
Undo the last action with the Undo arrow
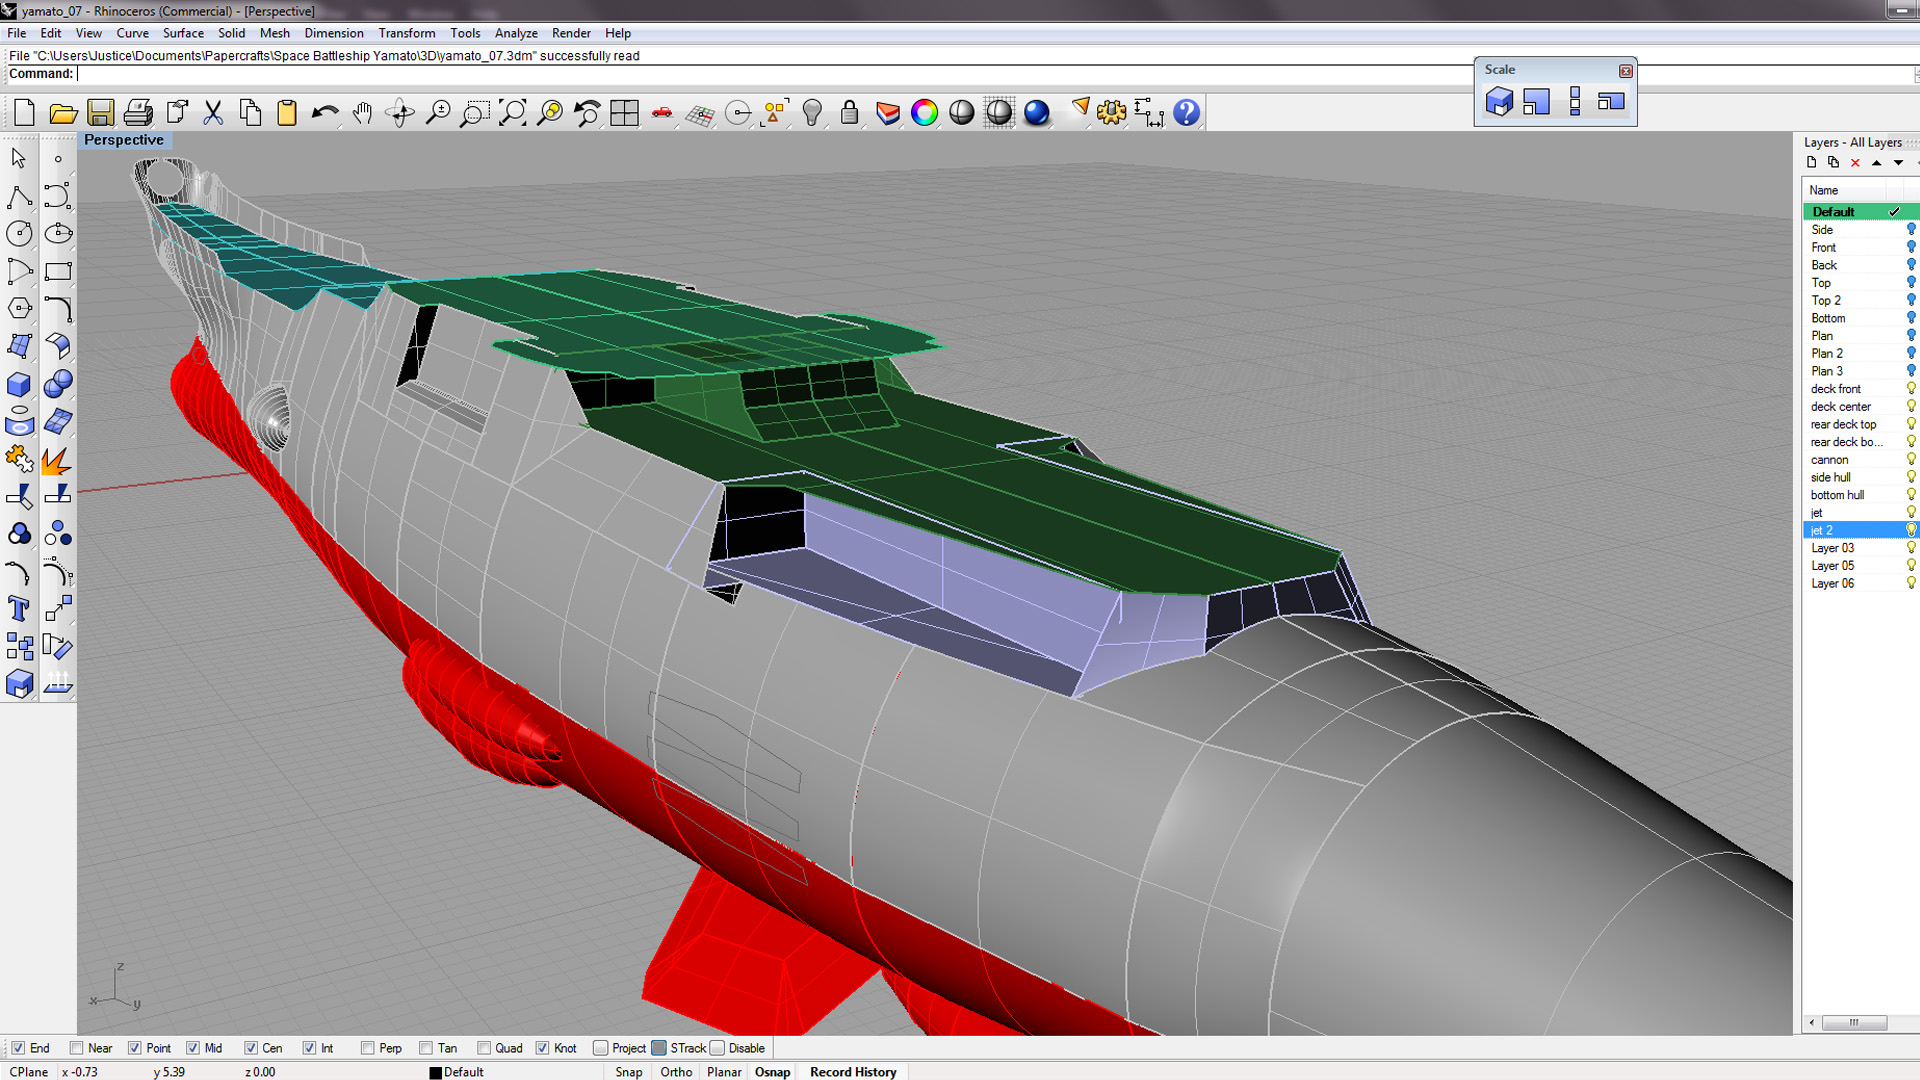[325, 113]
